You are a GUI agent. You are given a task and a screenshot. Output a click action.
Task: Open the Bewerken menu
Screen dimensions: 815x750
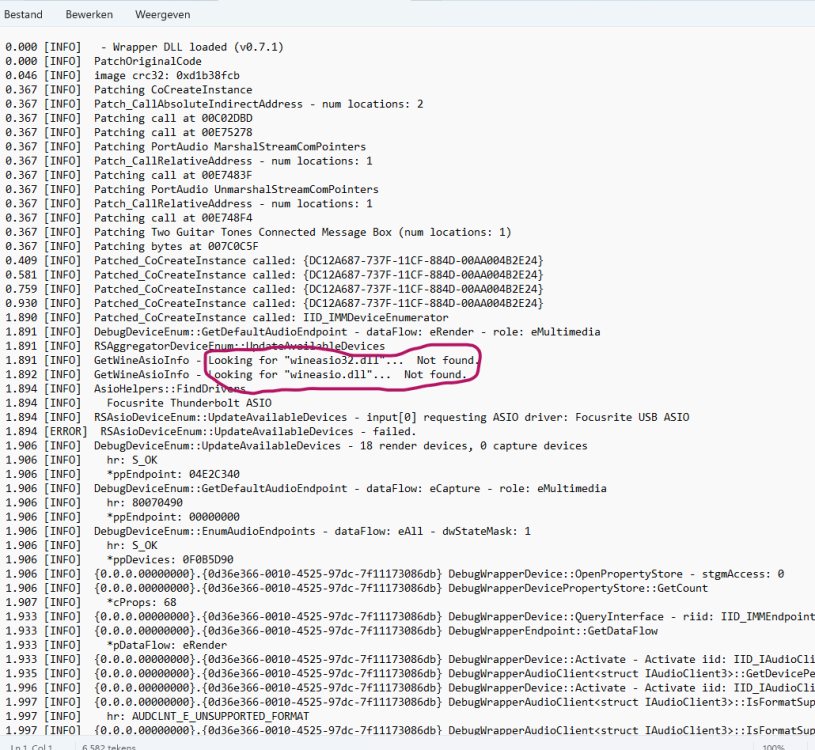pyautogui.click(x=89, y=15)
